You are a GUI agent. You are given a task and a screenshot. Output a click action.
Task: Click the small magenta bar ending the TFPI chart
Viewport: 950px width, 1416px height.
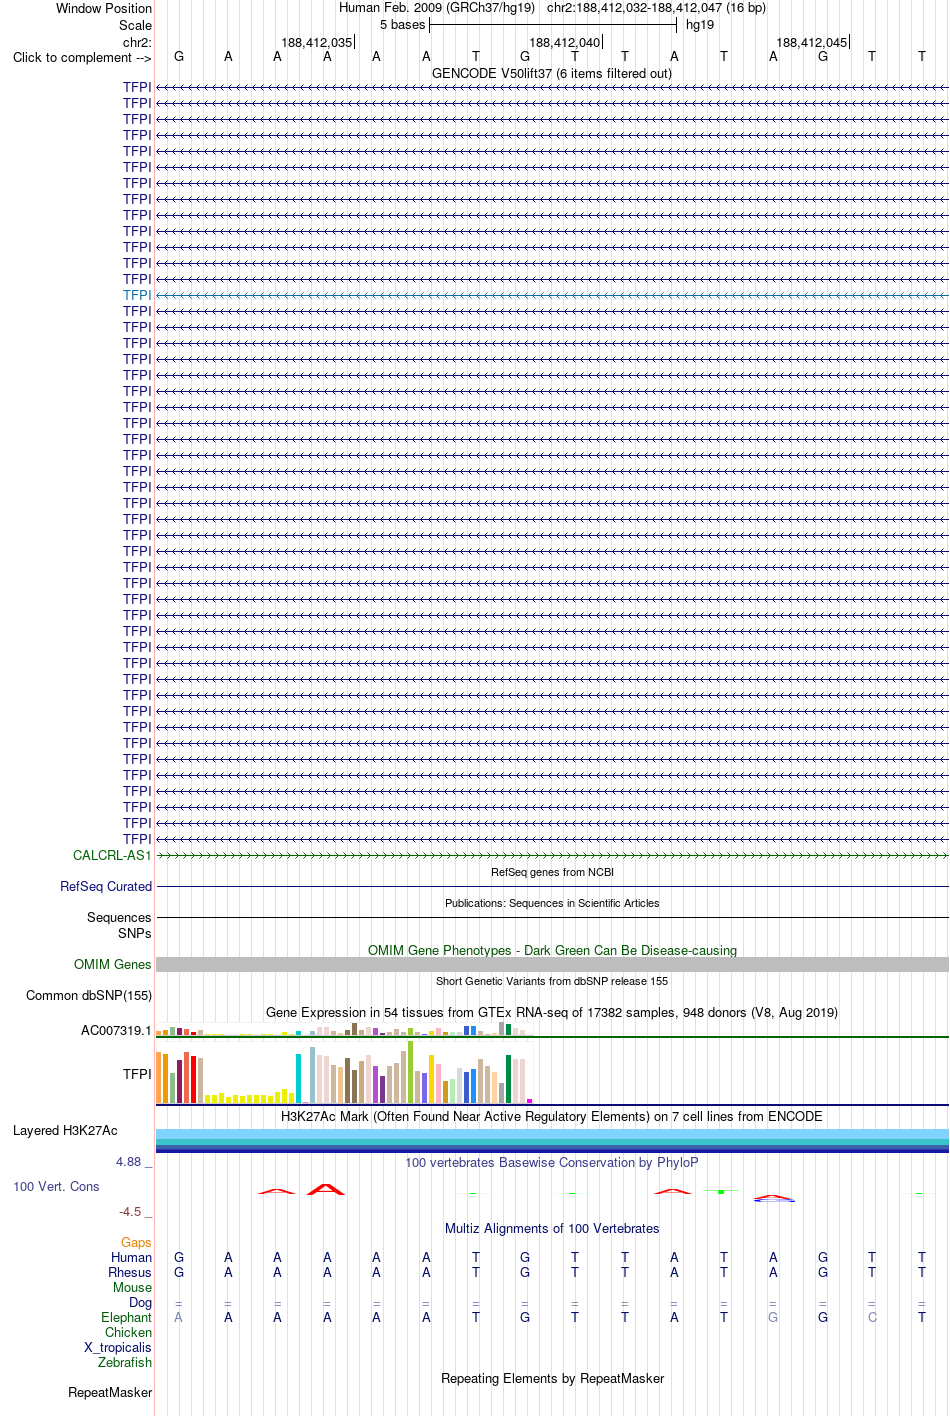click(x=529, y=1101)
